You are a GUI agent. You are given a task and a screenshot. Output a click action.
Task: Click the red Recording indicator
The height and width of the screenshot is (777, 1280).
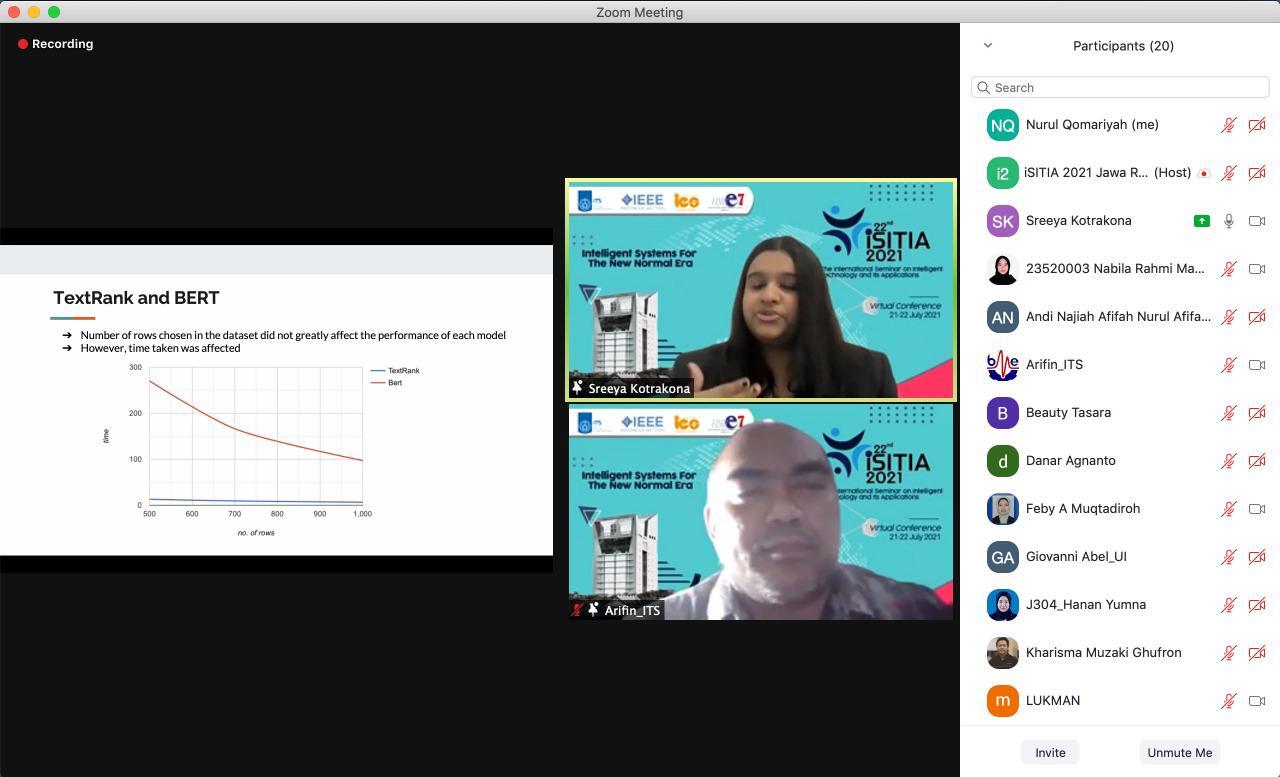tap(56, 44)
